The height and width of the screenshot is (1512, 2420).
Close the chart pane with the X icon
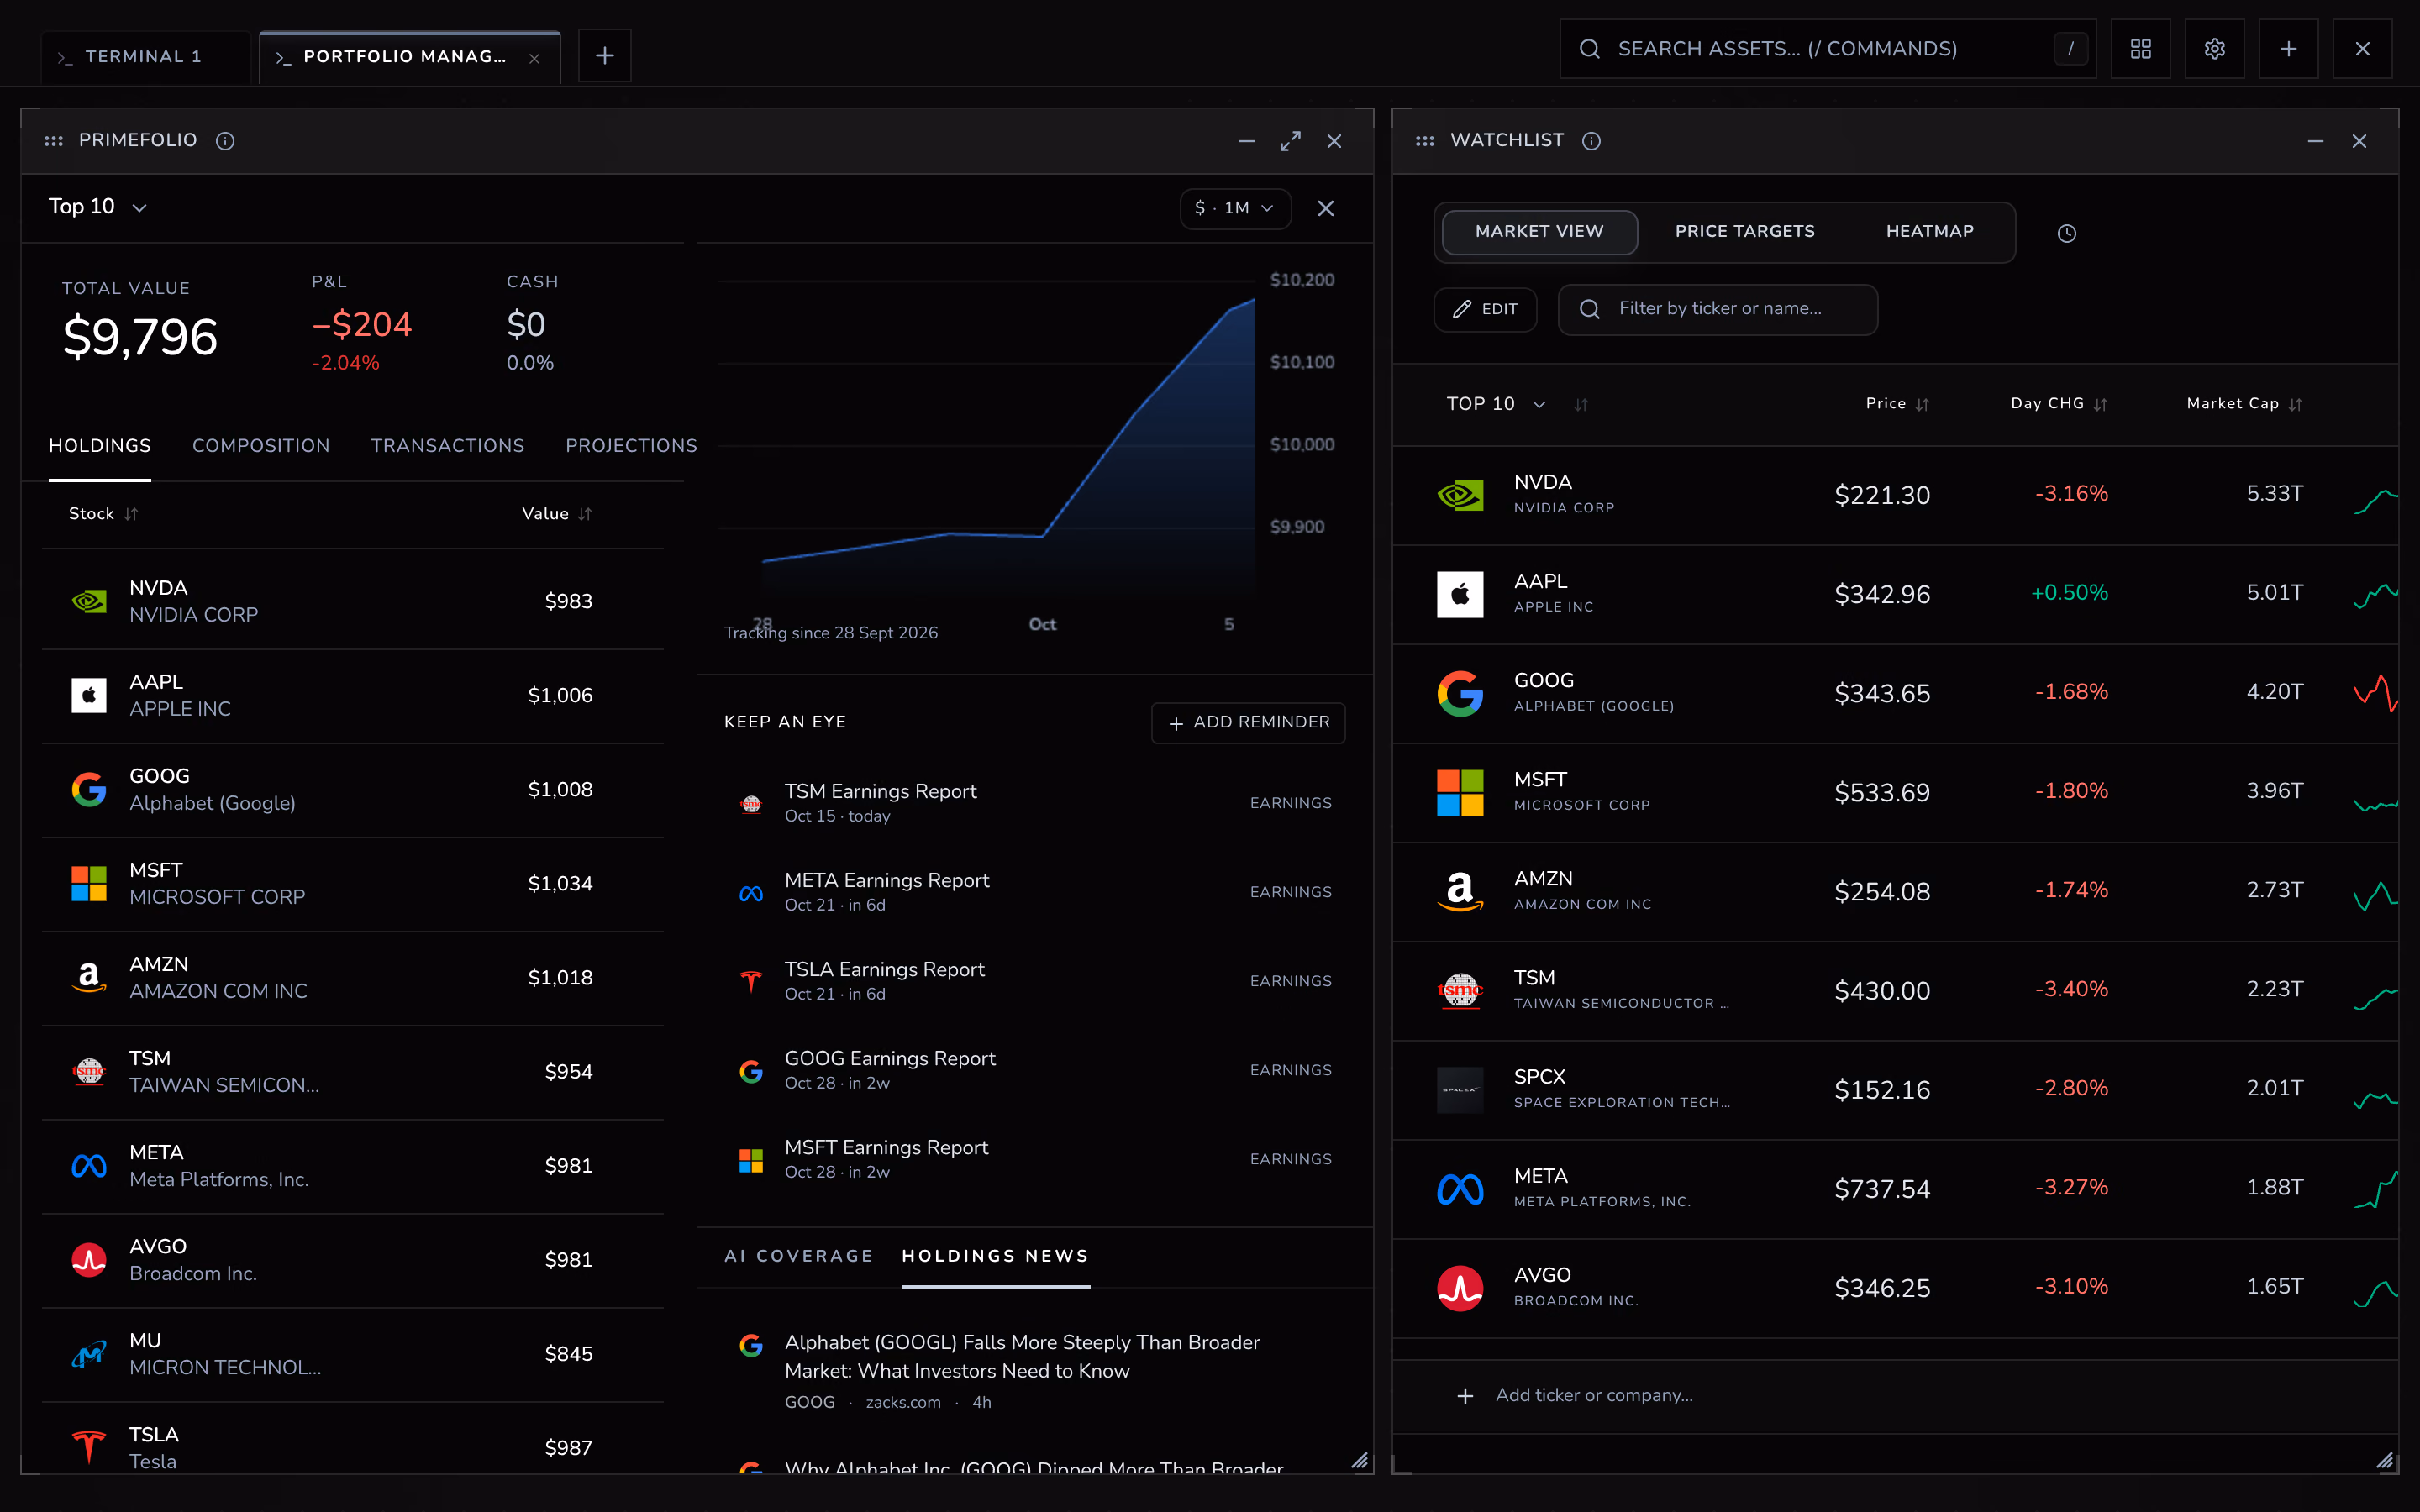(x=1325, y=208)
